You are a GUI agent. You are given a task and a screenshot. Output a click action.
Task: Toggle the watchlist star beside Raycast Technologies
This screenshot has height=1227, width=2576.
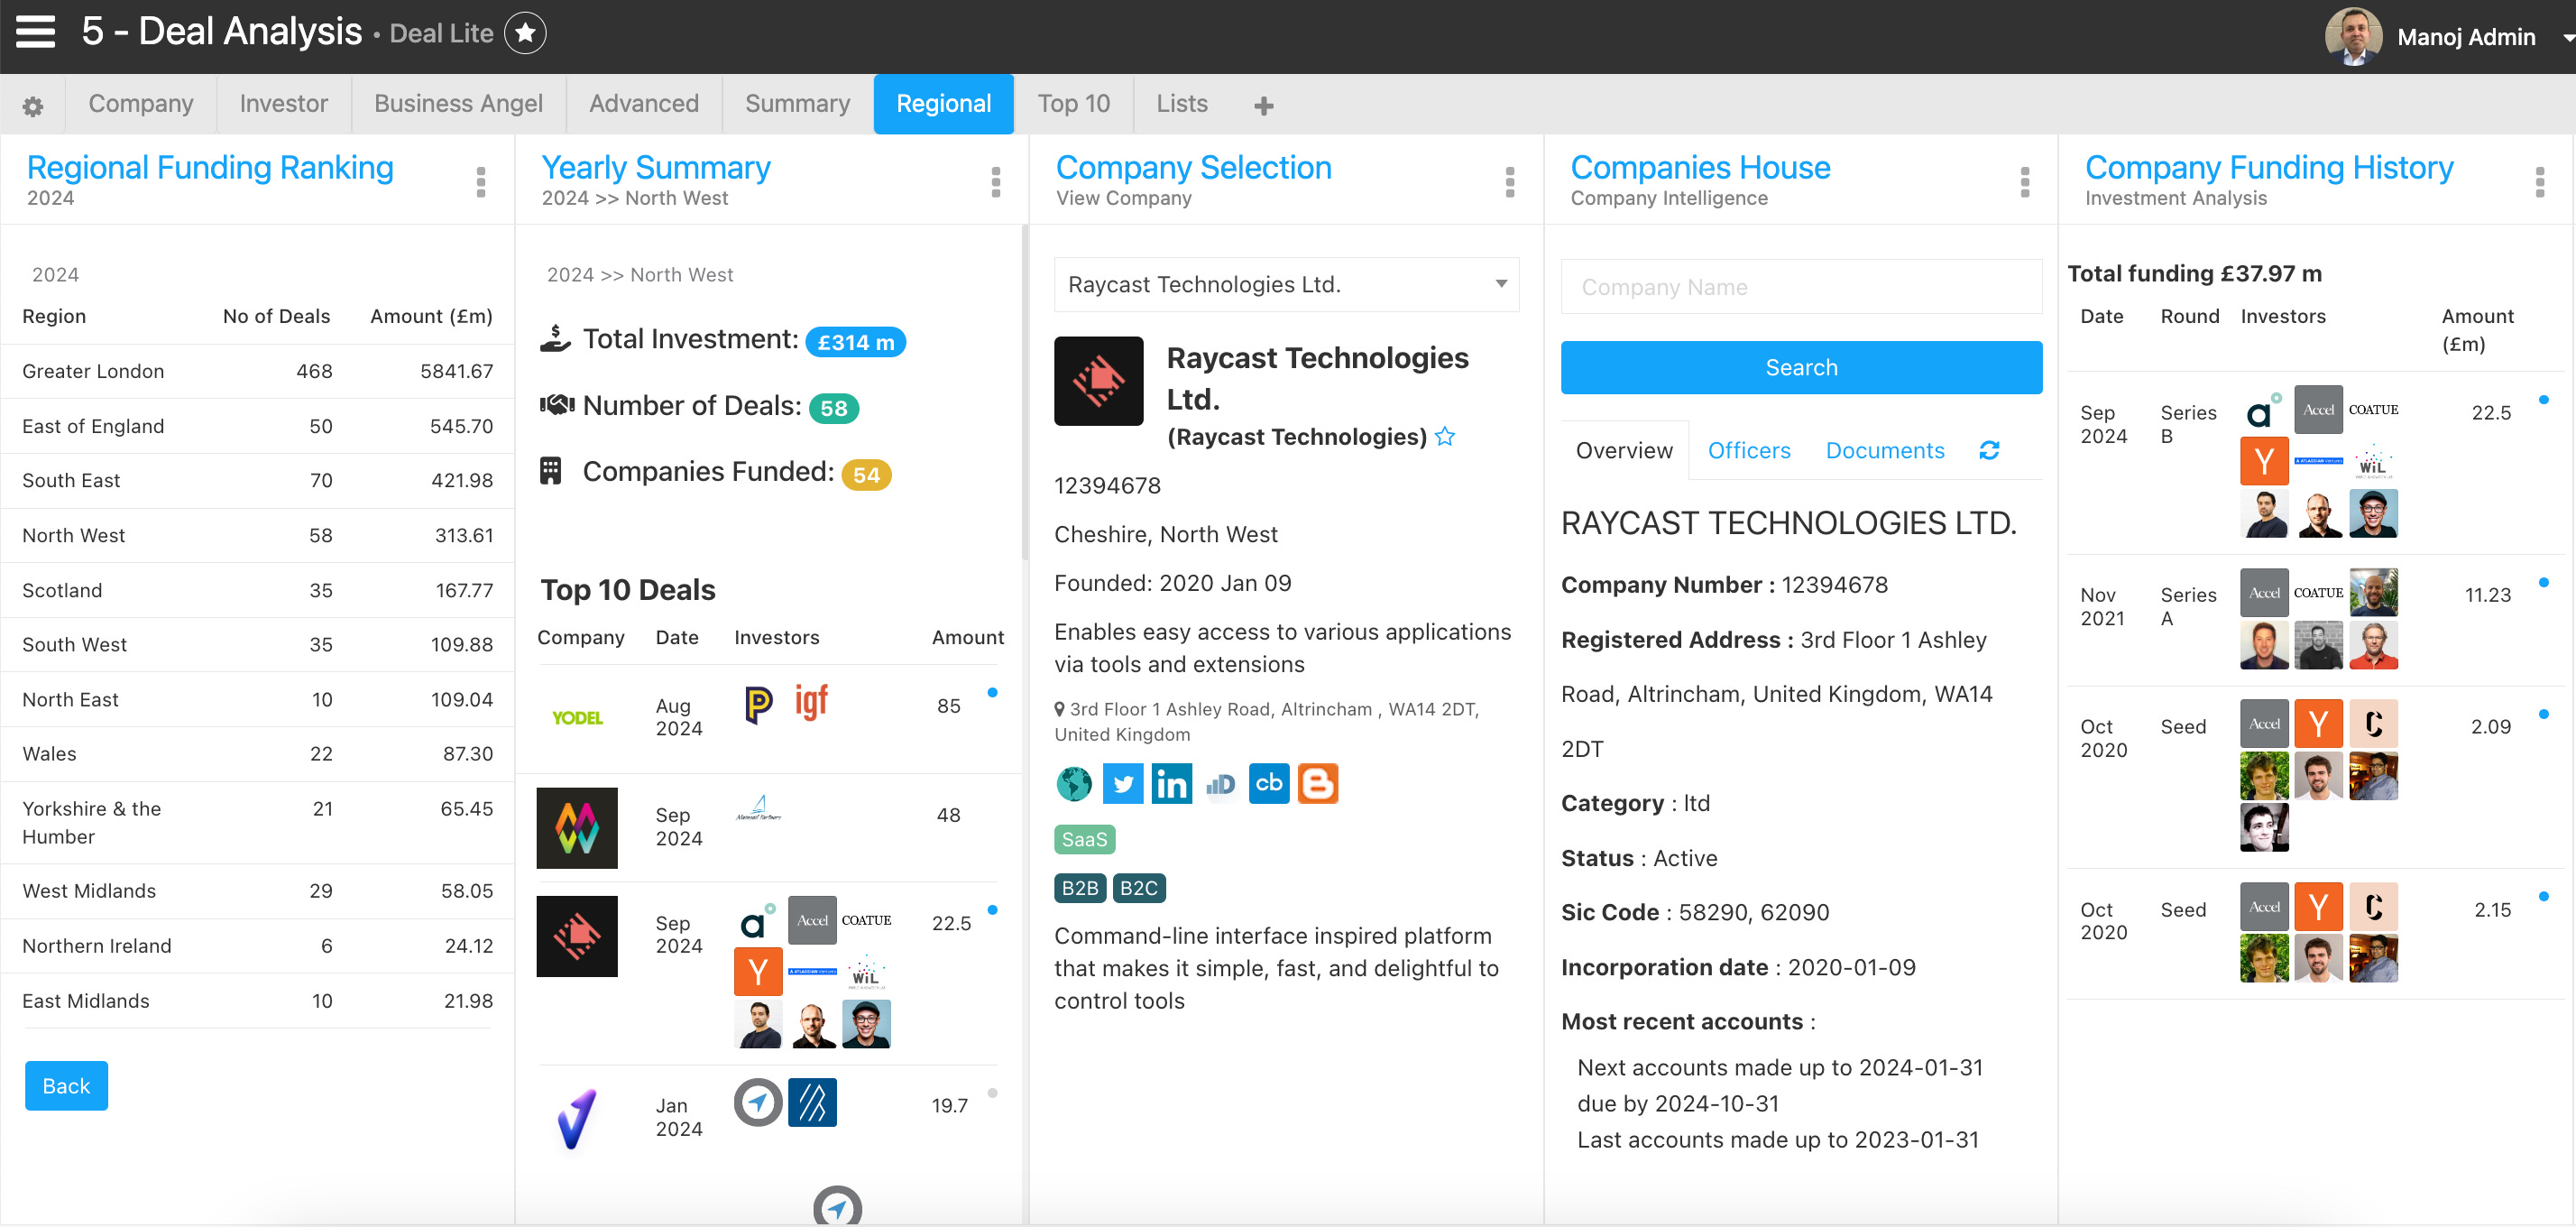click(x=1445, y=437)
